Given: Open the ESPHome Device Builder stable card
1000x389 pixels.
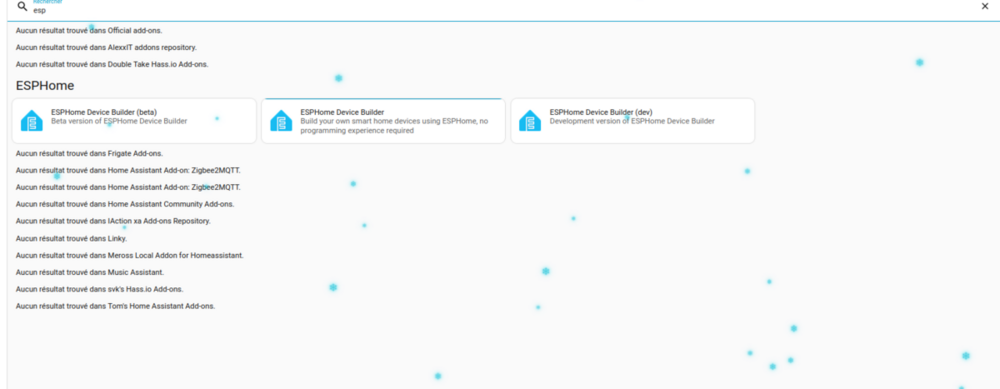Looking at the screenshot, I should tap(383, 121).
